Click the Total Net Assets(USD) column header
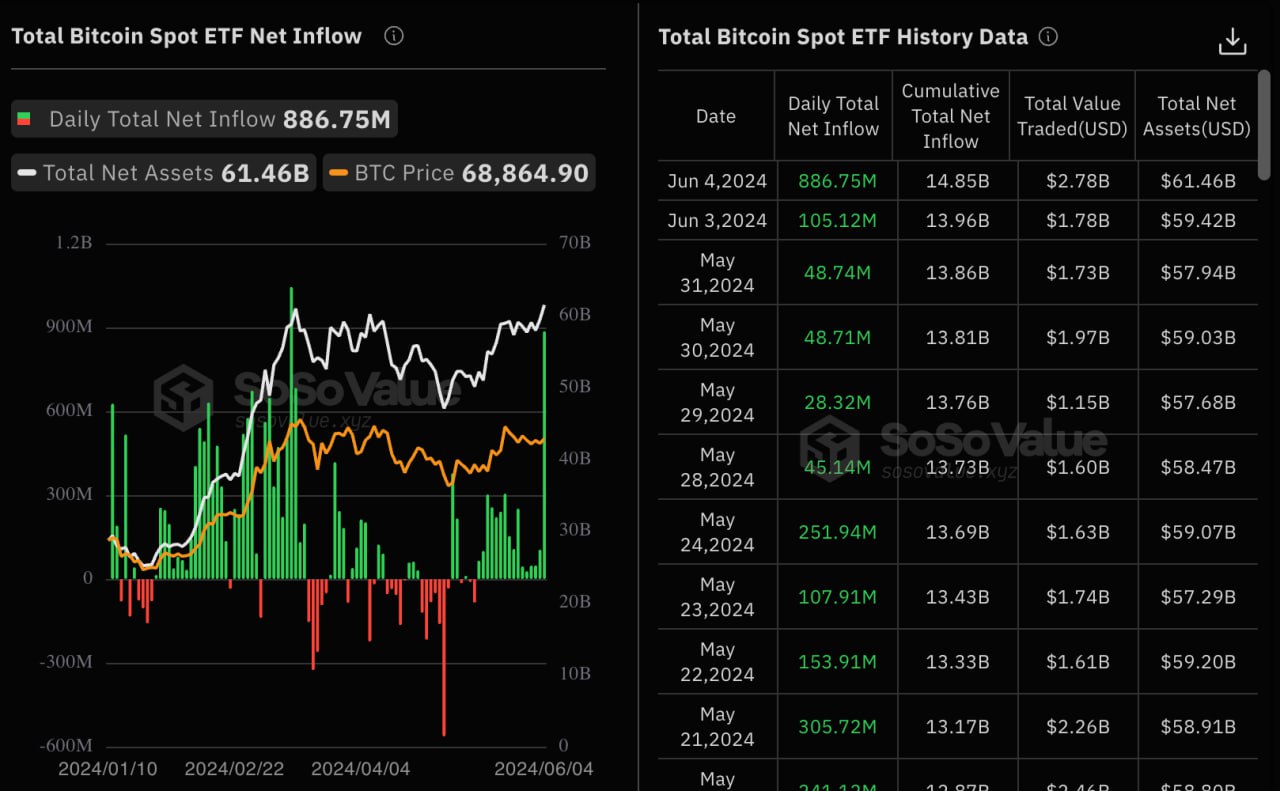The height and width of the screenshot is (791, 1280). pos(1196,116)
